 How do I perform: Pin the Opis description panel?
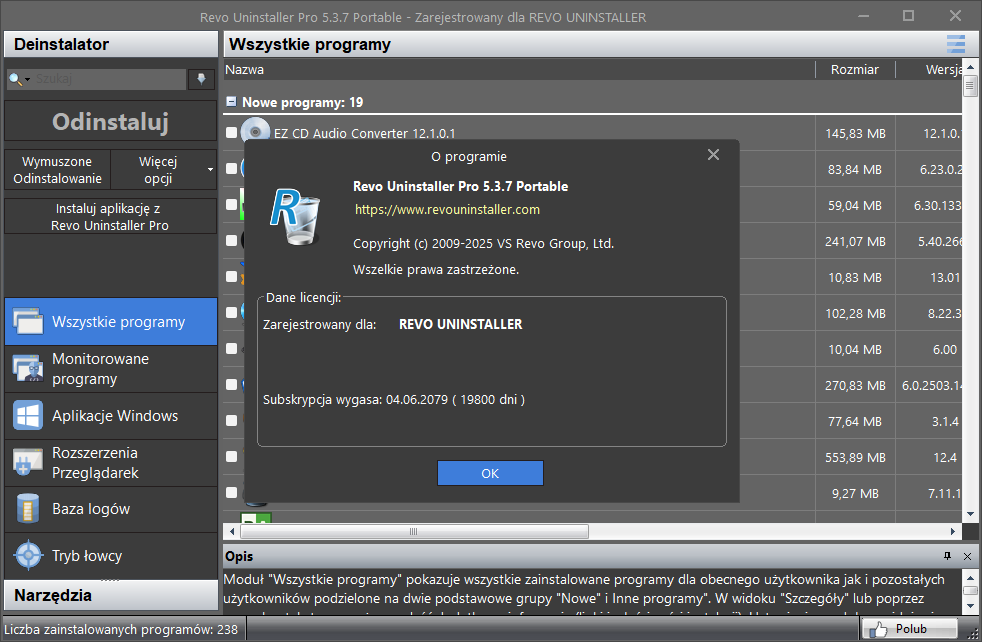(947, 556)
